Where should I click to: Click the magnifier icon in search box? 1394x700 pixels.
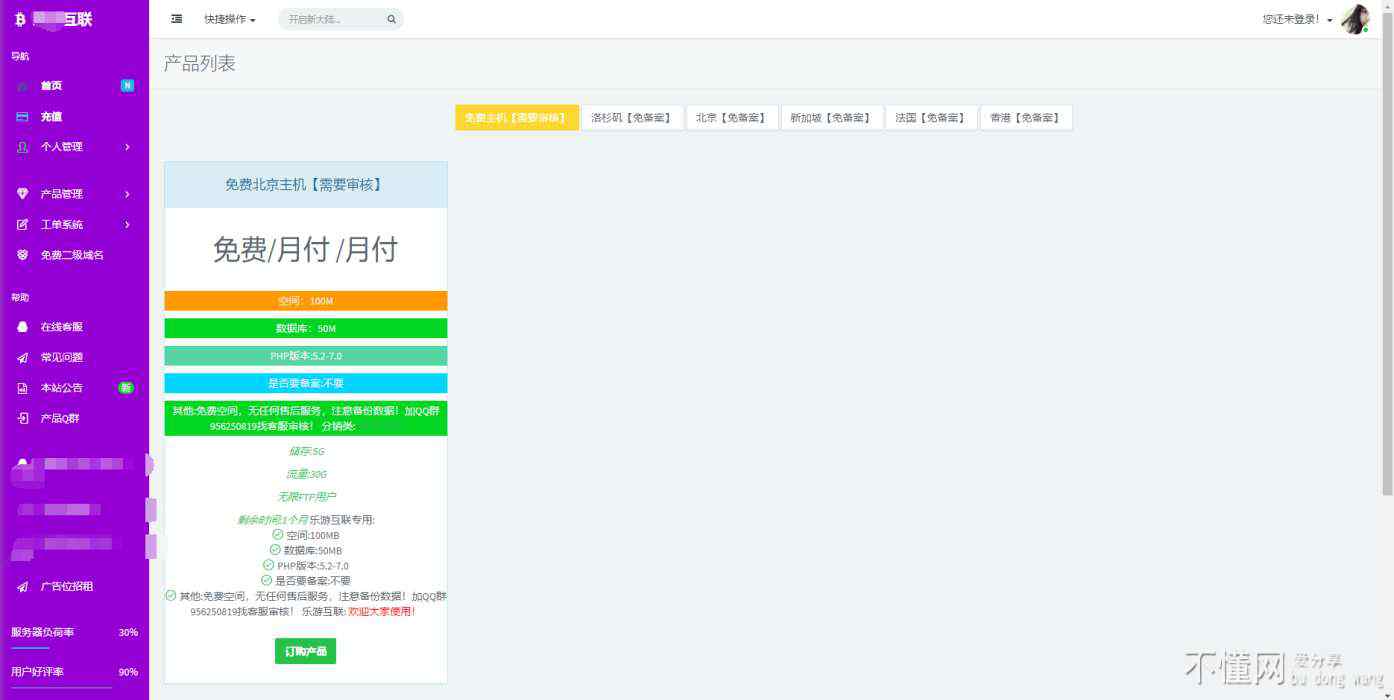[x=391, y=19]
